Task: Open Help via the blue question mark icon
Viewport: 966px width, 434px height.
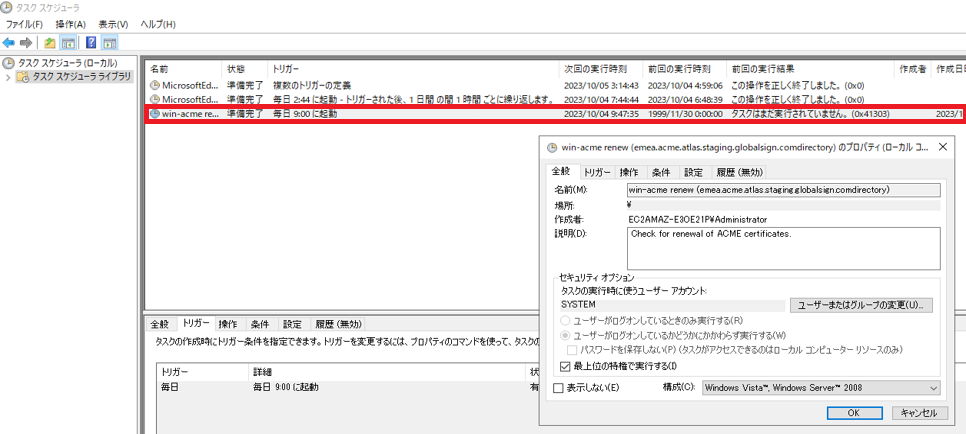Action: click(x=90, y=43)
